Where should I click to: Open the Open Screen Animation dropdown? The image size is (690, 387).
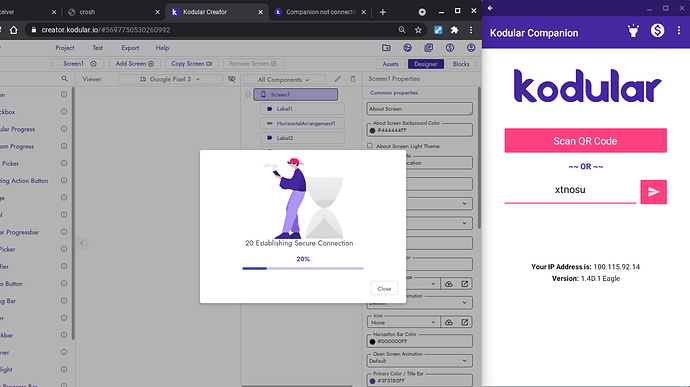pyautogui.click(x=420, y=361)
